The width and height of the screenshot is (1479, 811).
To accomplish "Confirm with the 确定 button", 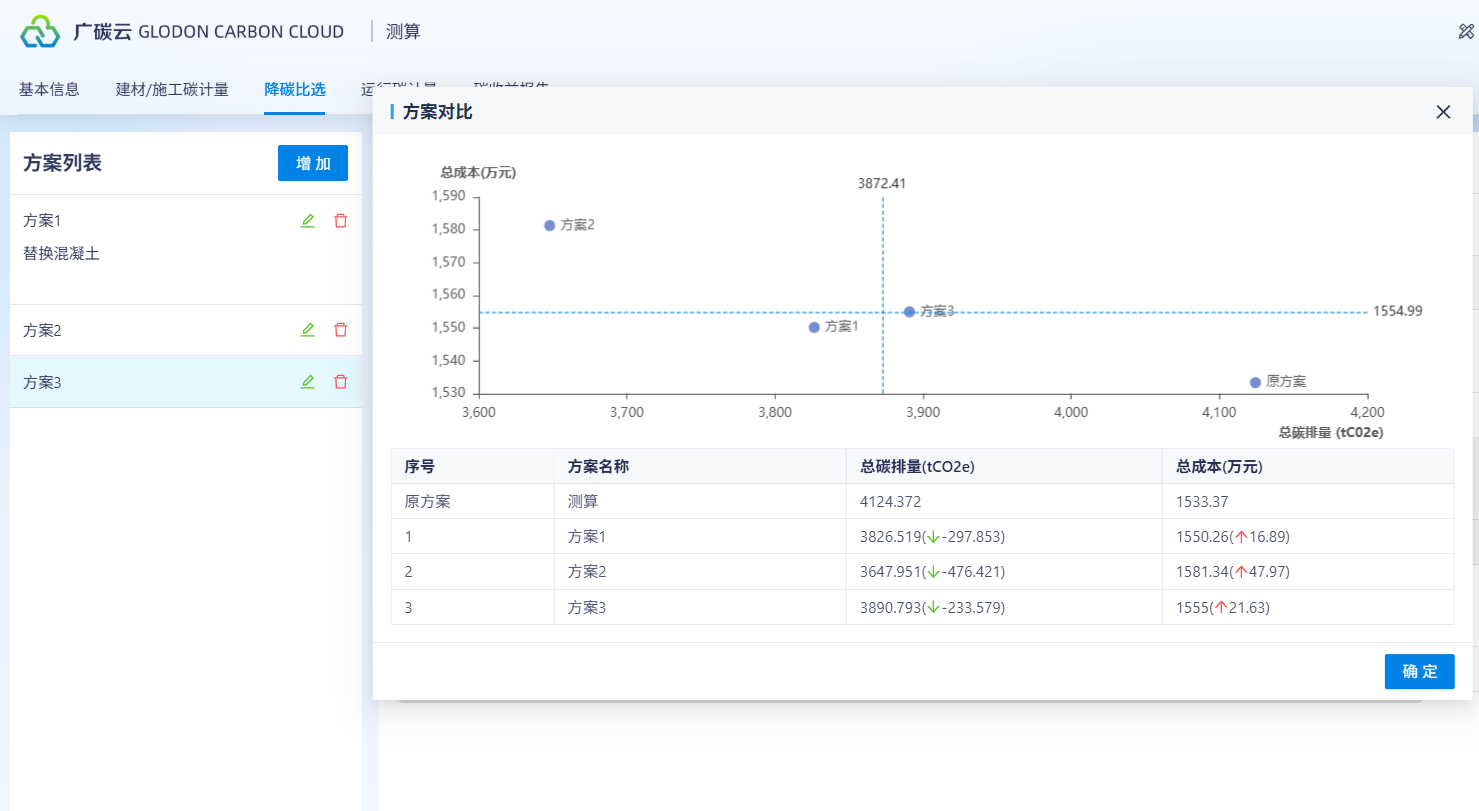I will 1419,672.
